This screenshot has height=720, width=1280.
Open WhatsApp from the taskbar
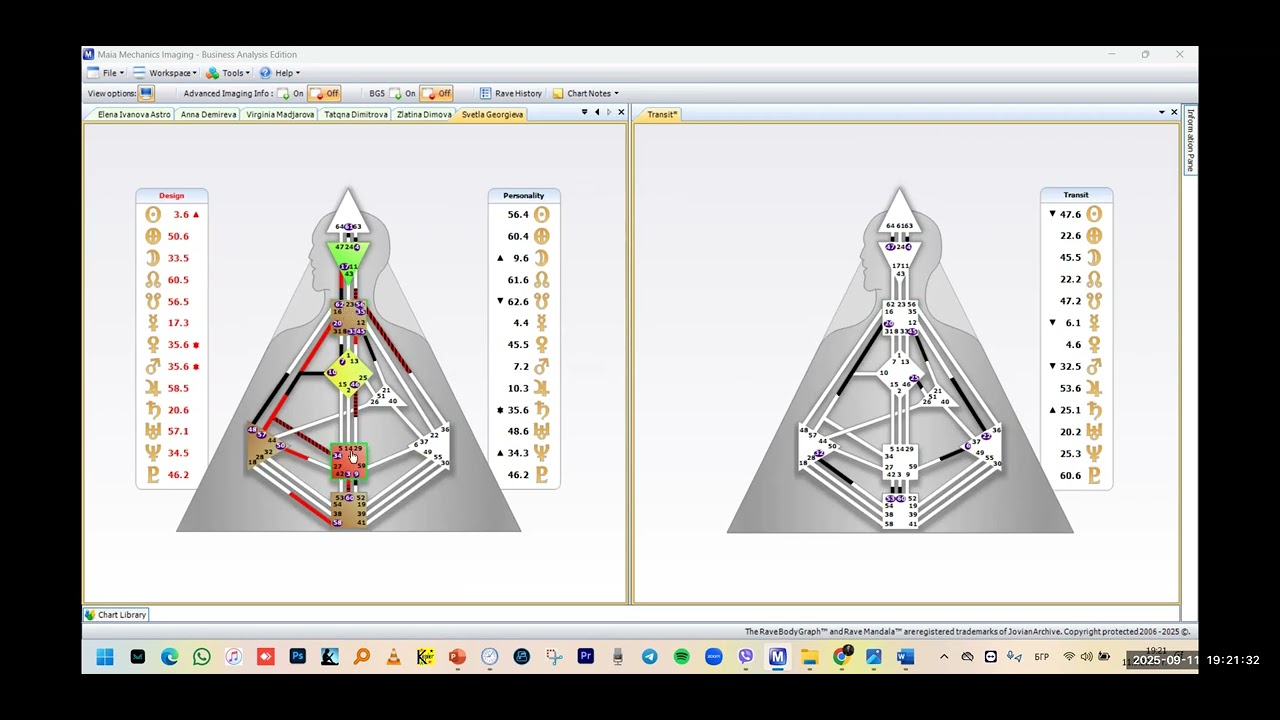click(201, 657)
